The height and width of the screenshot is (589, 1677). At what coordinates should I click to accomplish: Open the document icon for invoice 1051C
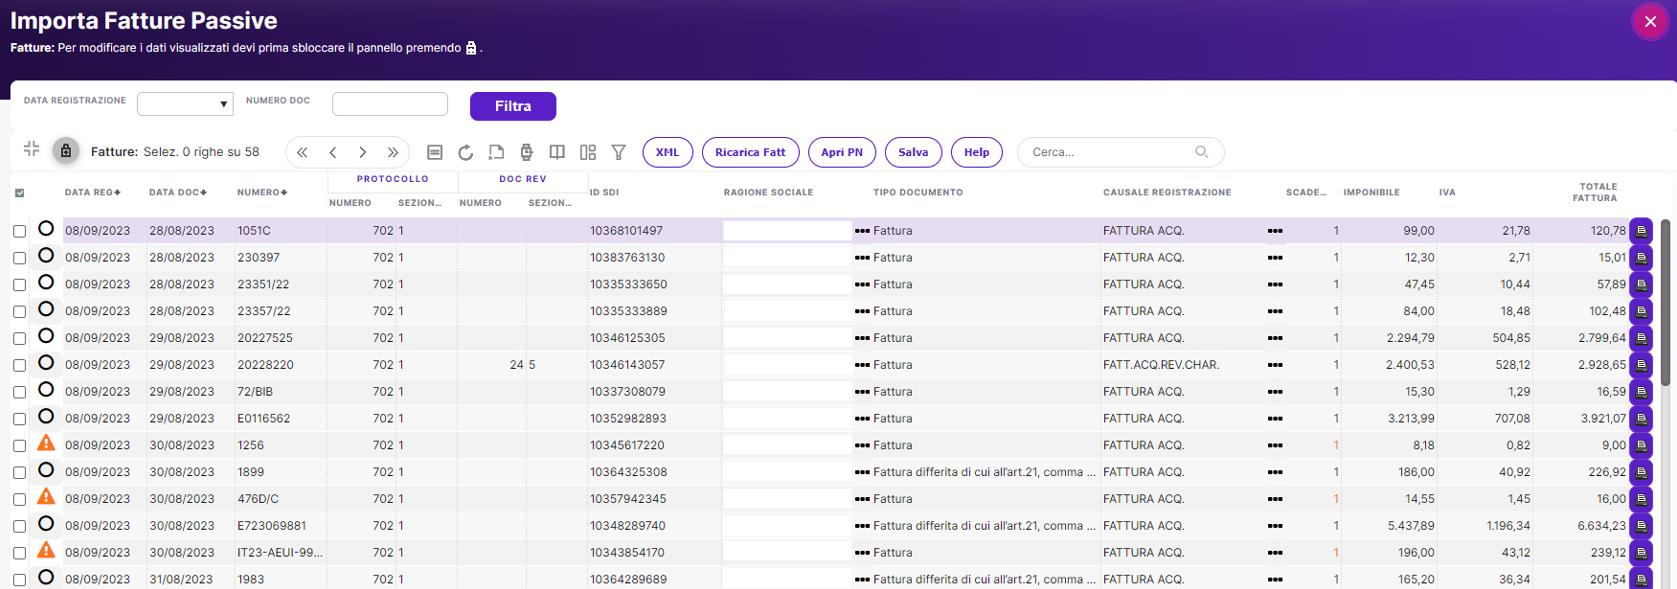1641,231
